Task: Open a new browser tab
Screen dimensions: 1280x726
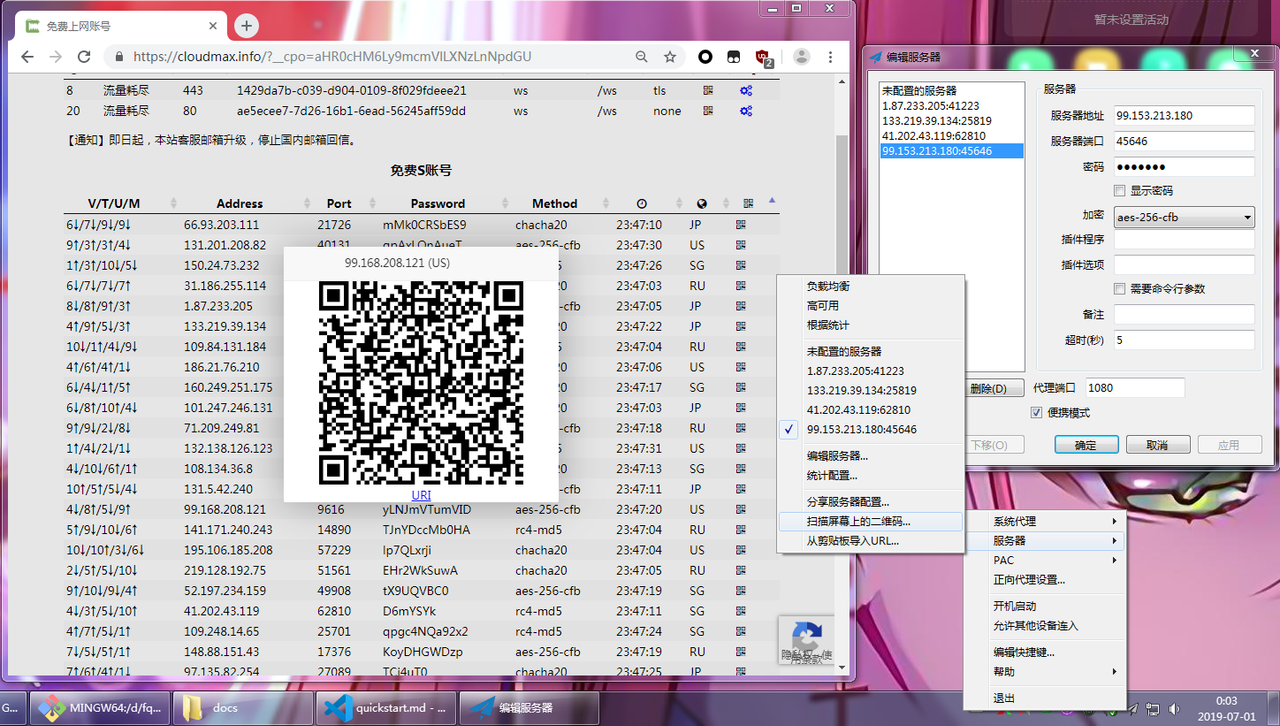Action: 246,25
